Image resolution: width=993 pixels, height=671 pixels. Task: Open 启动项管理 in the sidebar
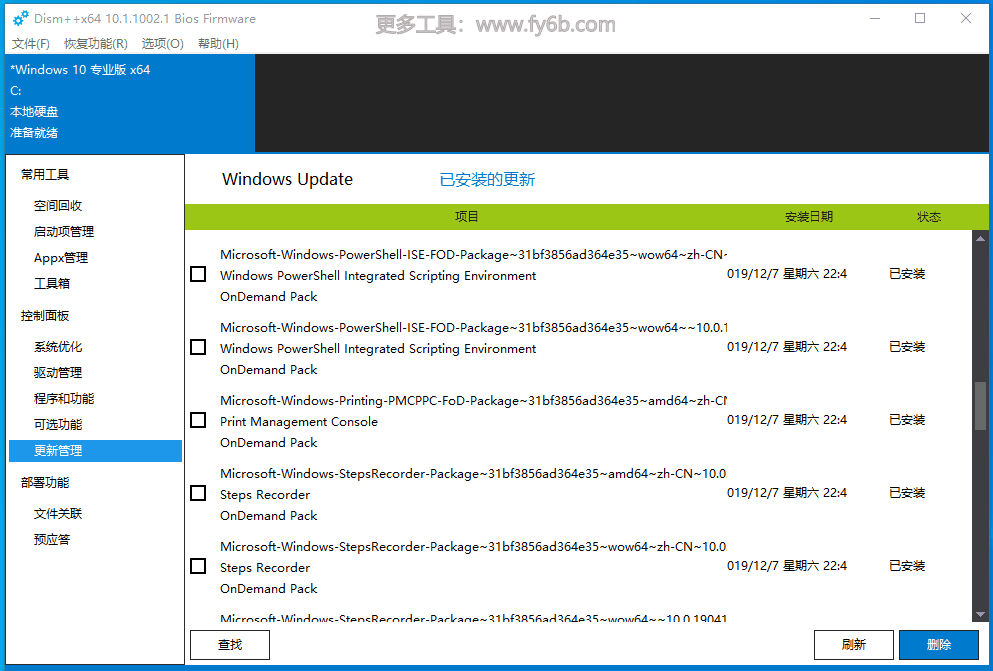click(x=63, y=232)
